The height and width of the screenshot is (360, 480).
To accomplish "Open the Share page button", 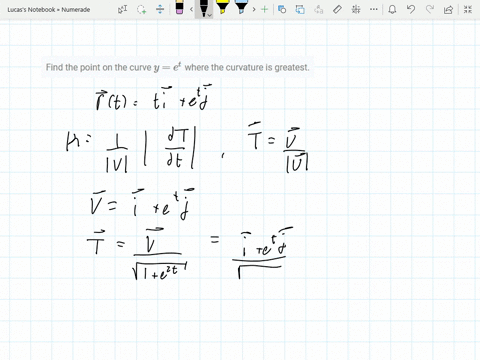I will (x=448, y=9).
